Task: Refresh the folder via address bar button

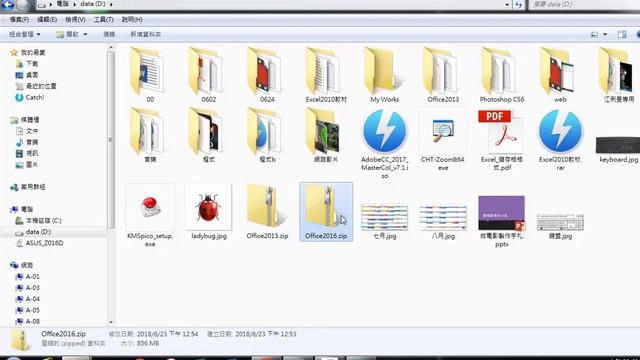Action: tap(518, 4)
